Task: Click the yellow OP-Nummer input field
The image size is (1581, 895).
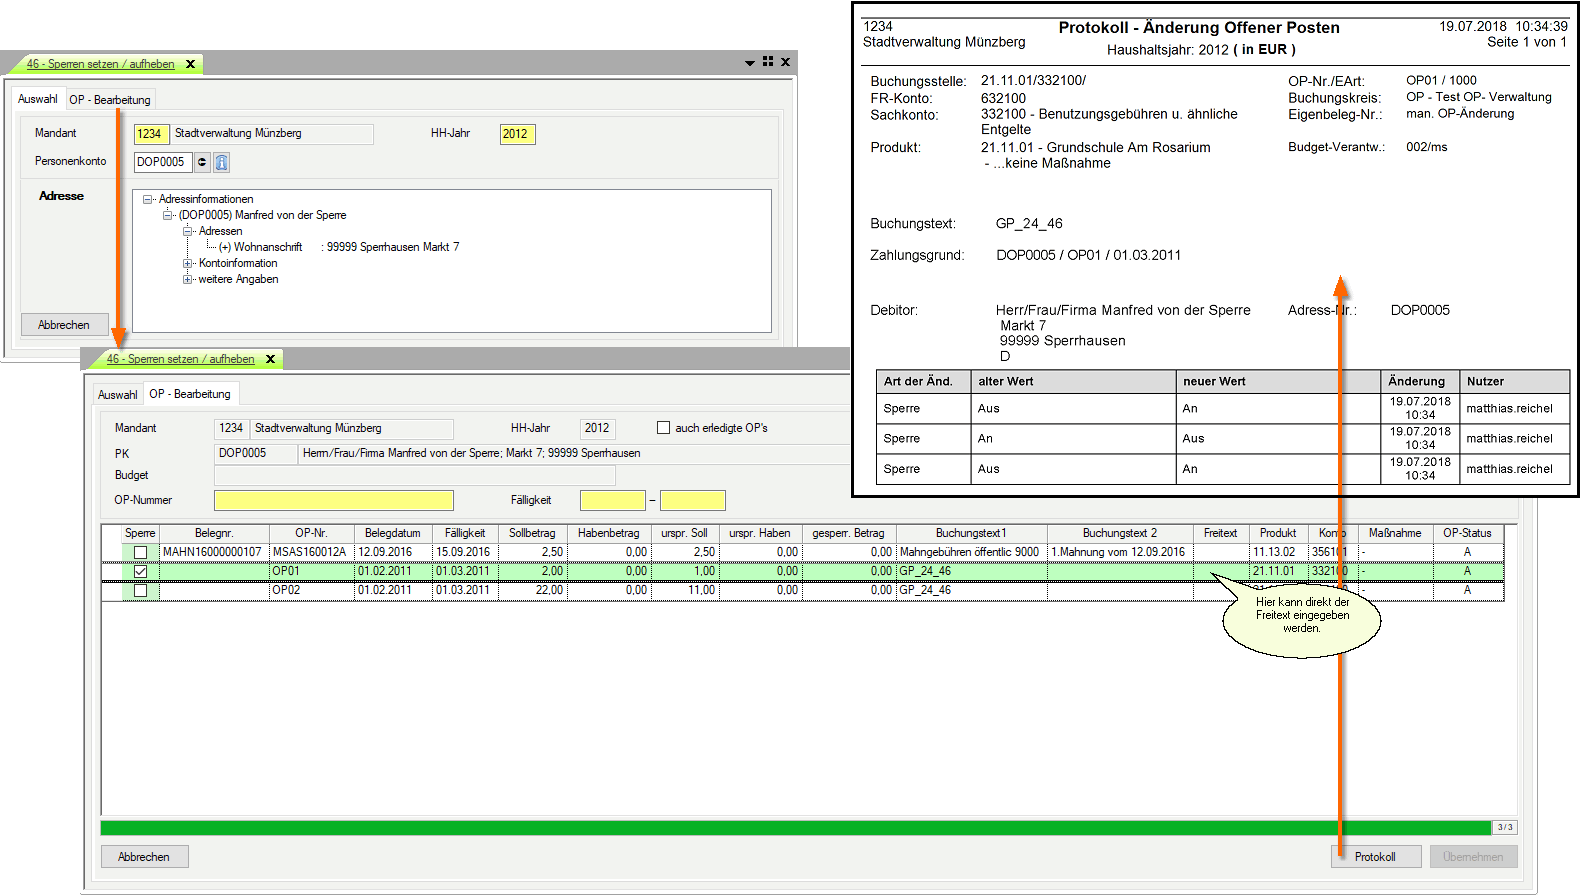Action: [x=333, y=500]
